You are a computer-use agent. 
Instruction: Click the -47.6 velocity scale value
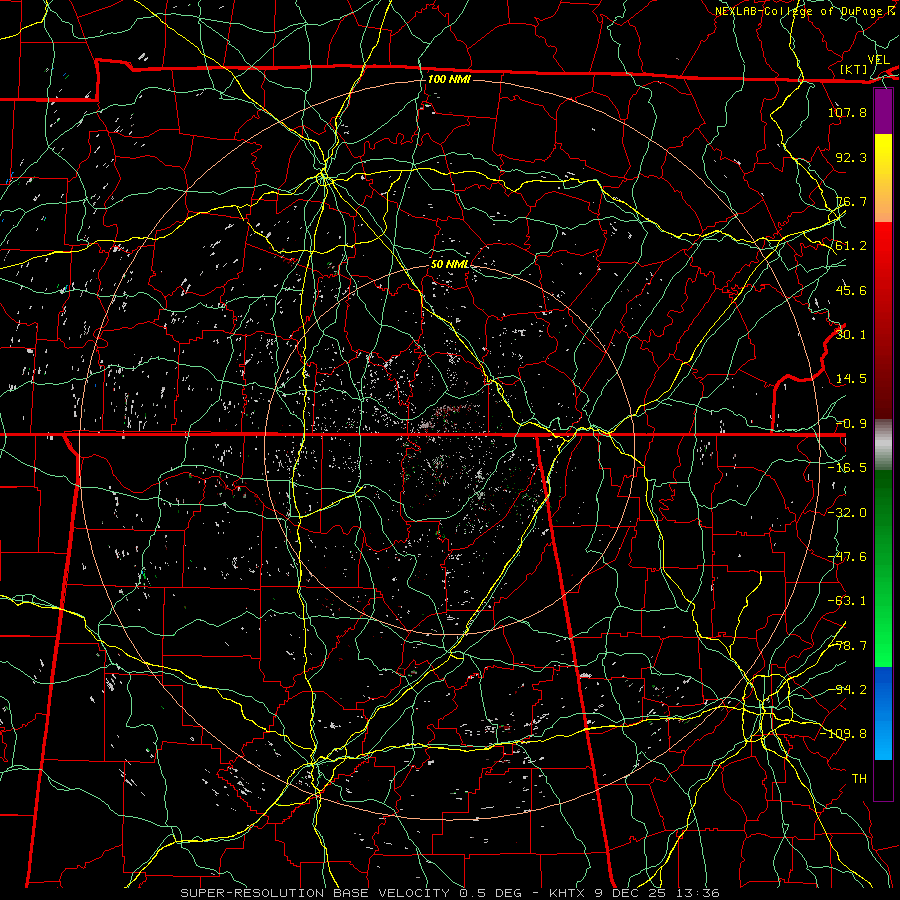(847, 557)
